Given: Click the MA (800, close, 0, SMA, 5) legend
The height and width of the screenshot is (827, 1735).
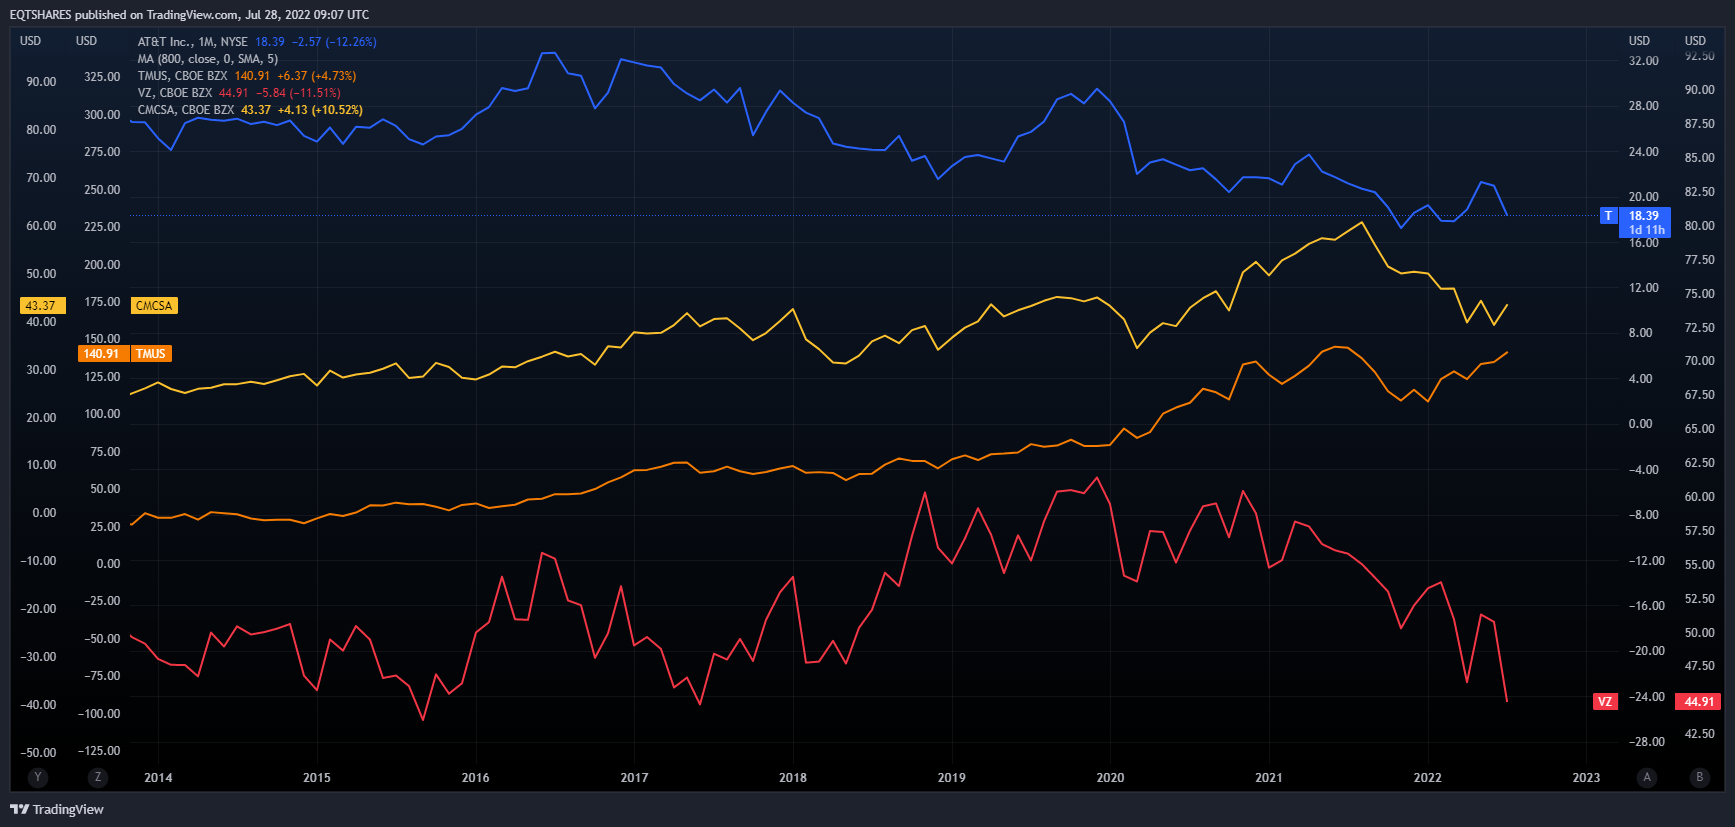Looking at the screenshot, I should click(208, 59).
